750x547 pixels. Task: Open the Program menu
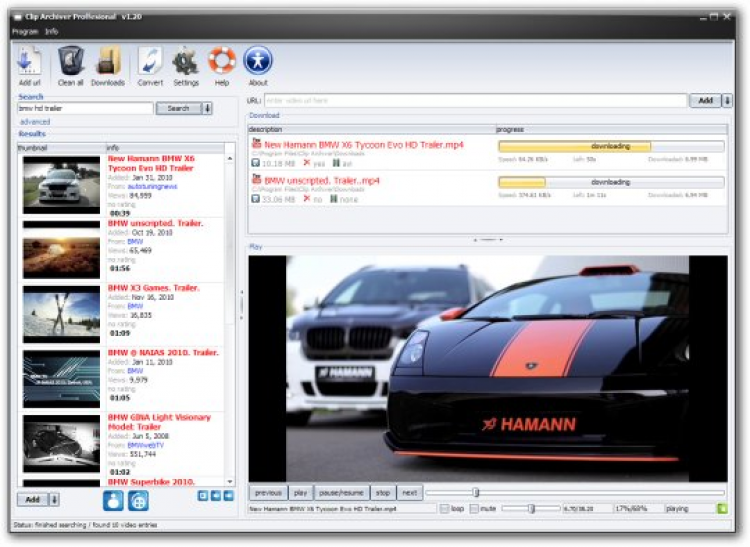click(25, 32)
